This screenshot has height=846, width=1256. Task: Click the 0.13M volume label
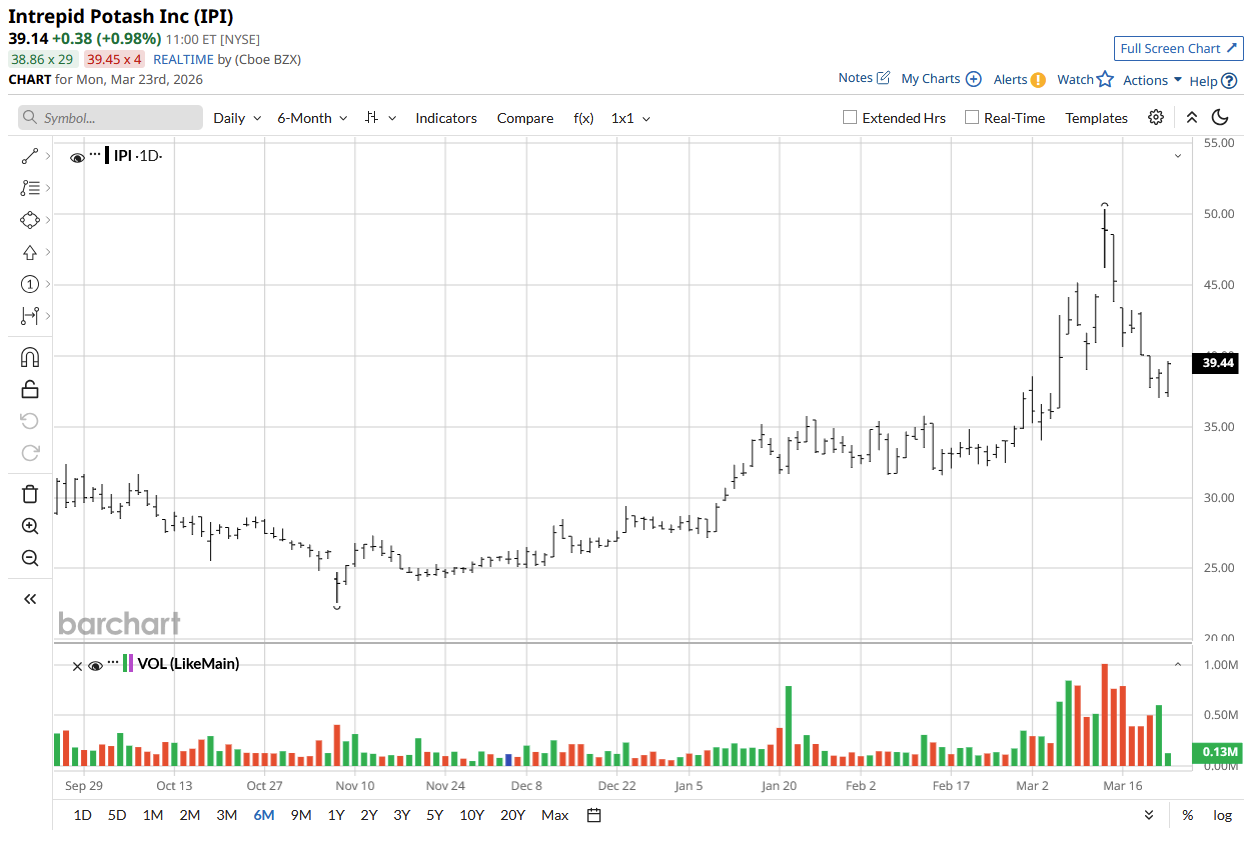click(1217, 752)
